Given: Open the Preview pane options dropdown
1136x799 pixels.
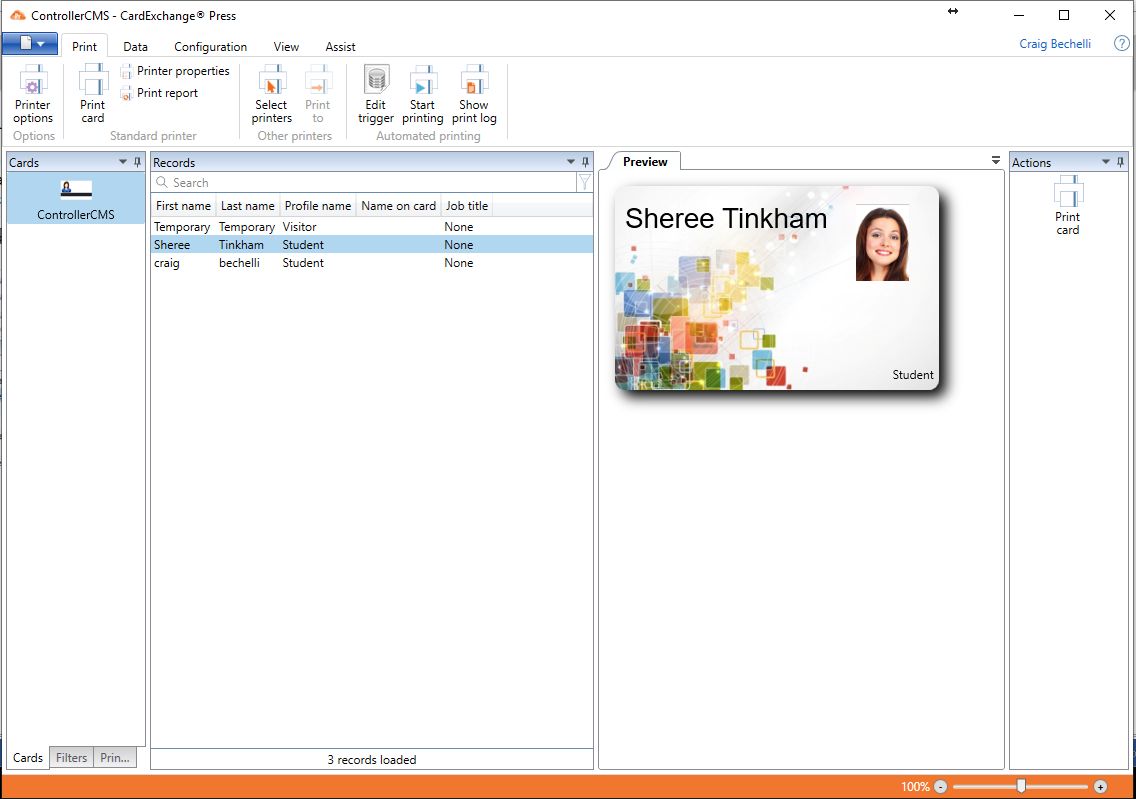Looking at the screenshot, I should click(x=995, y=160).
